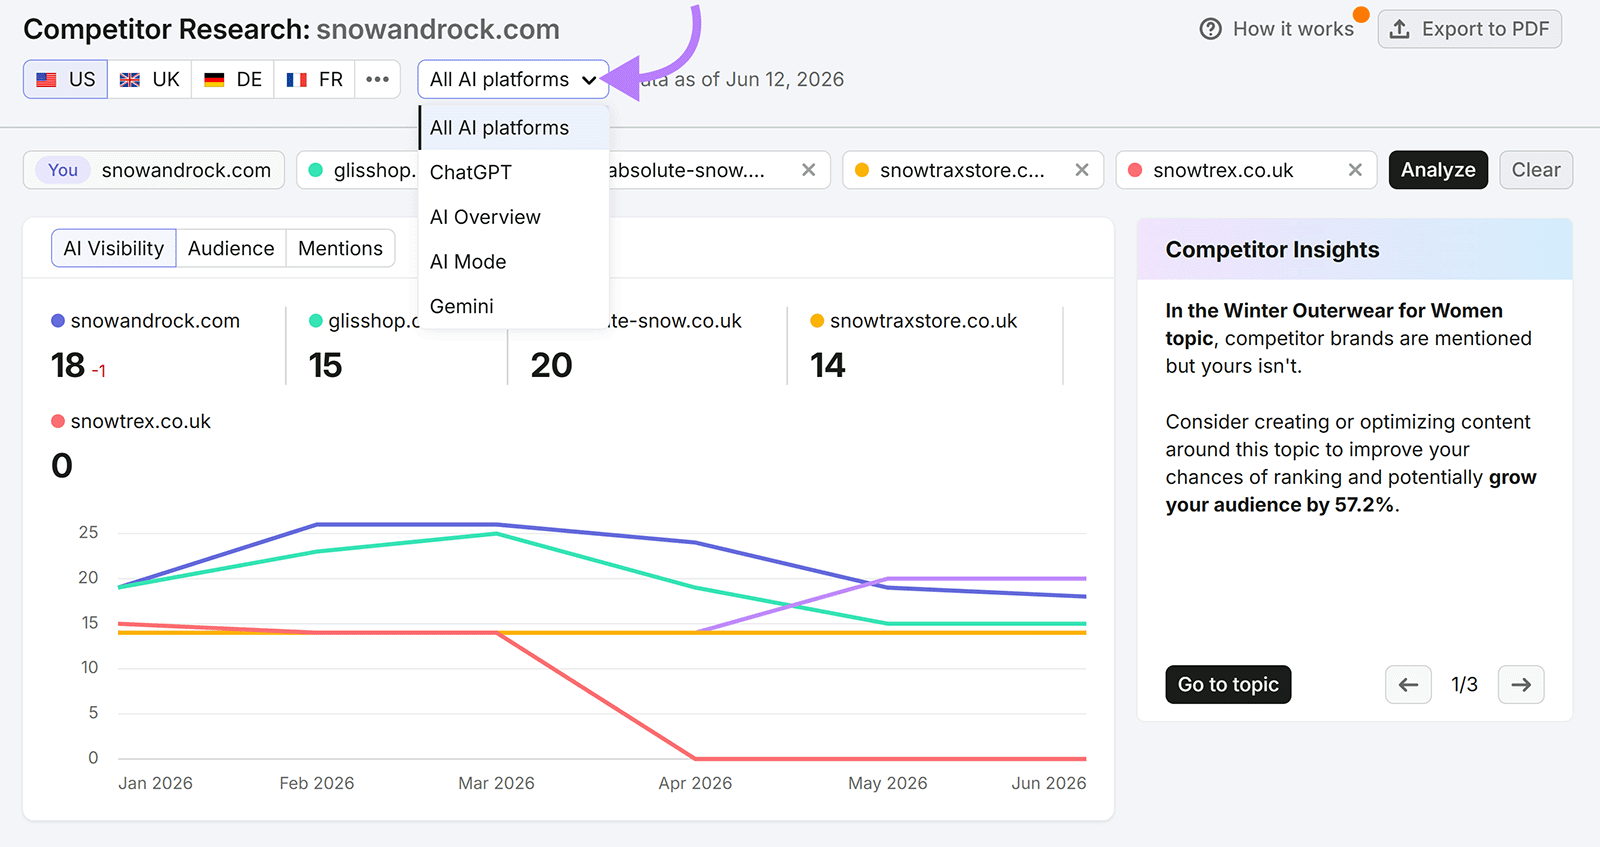The height and width of the screenshot is (847, 1600).
Task: Click the snowtraxstore competitor field
Action: 973,170
